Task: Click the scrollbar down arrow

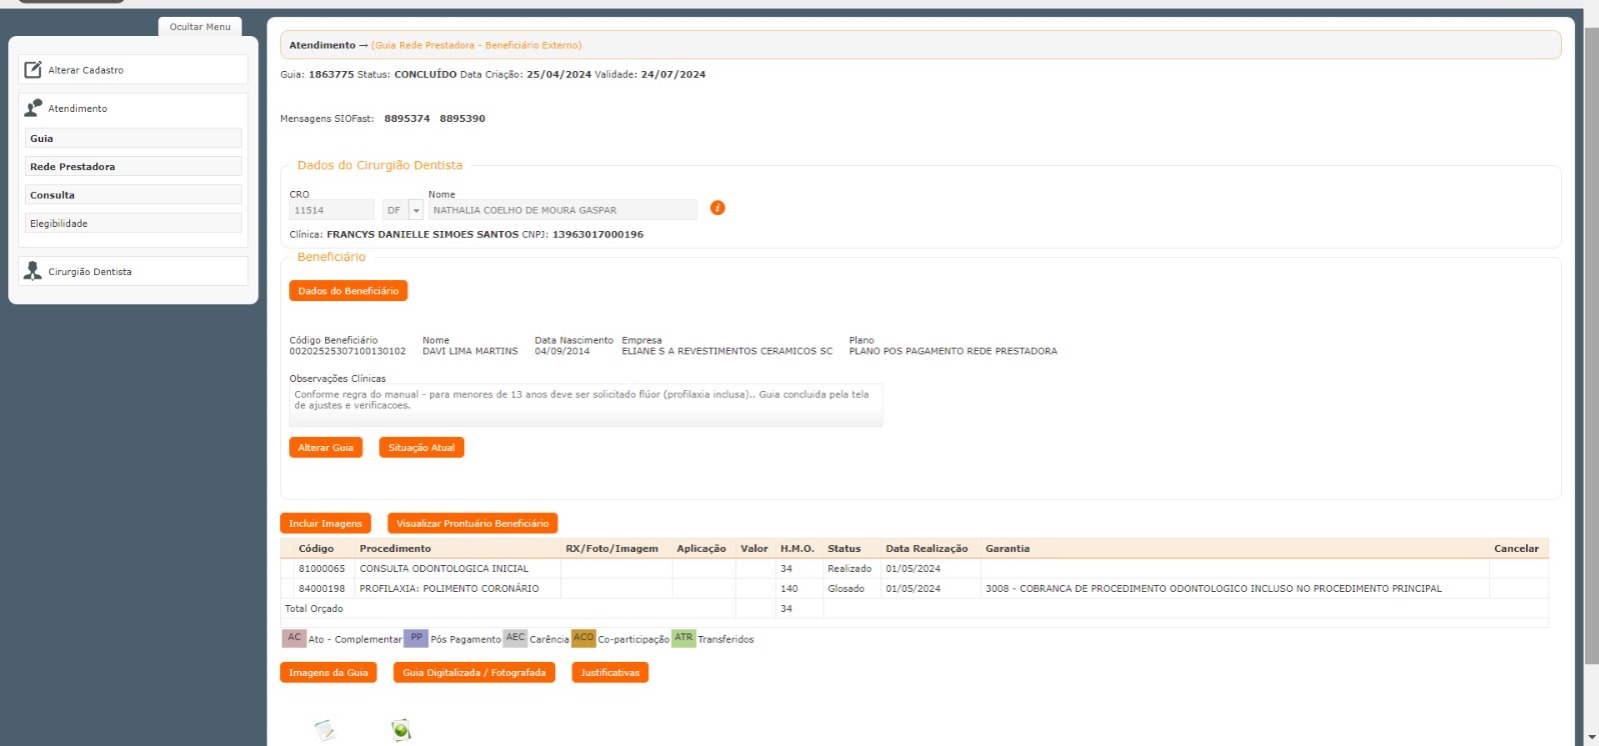Action: (1591, 737)
